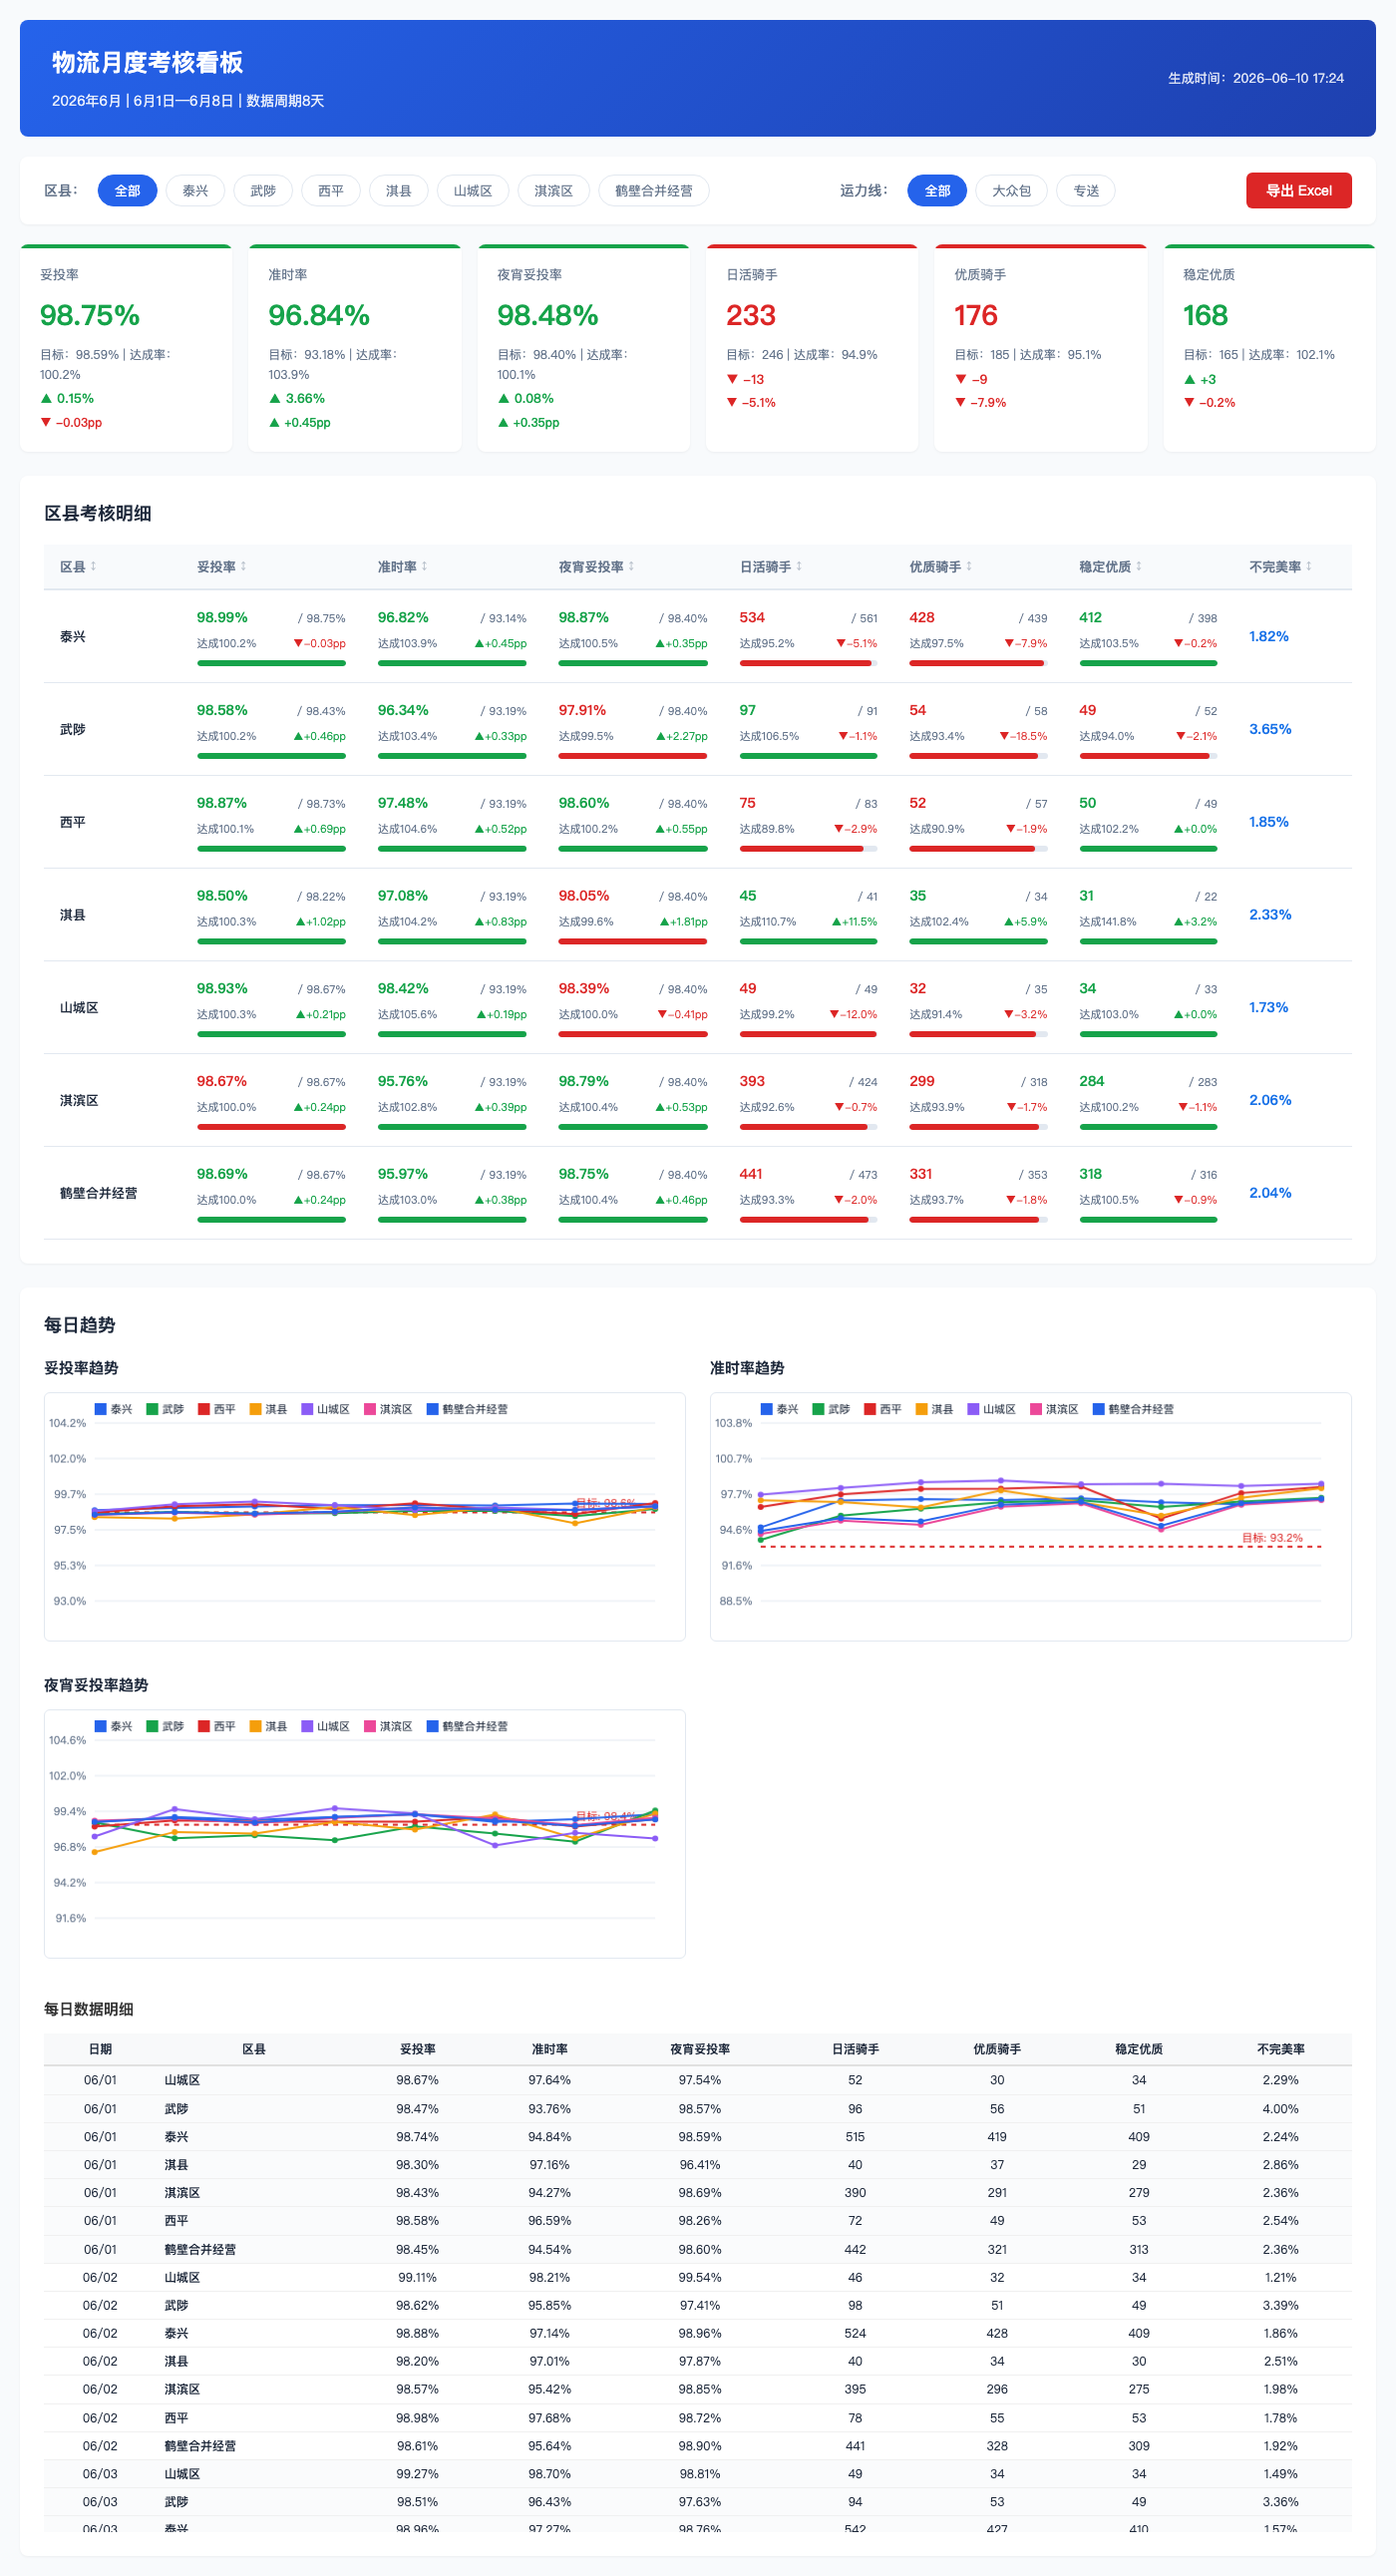Select 全部 under 运力线 filter

pos(937,191)
